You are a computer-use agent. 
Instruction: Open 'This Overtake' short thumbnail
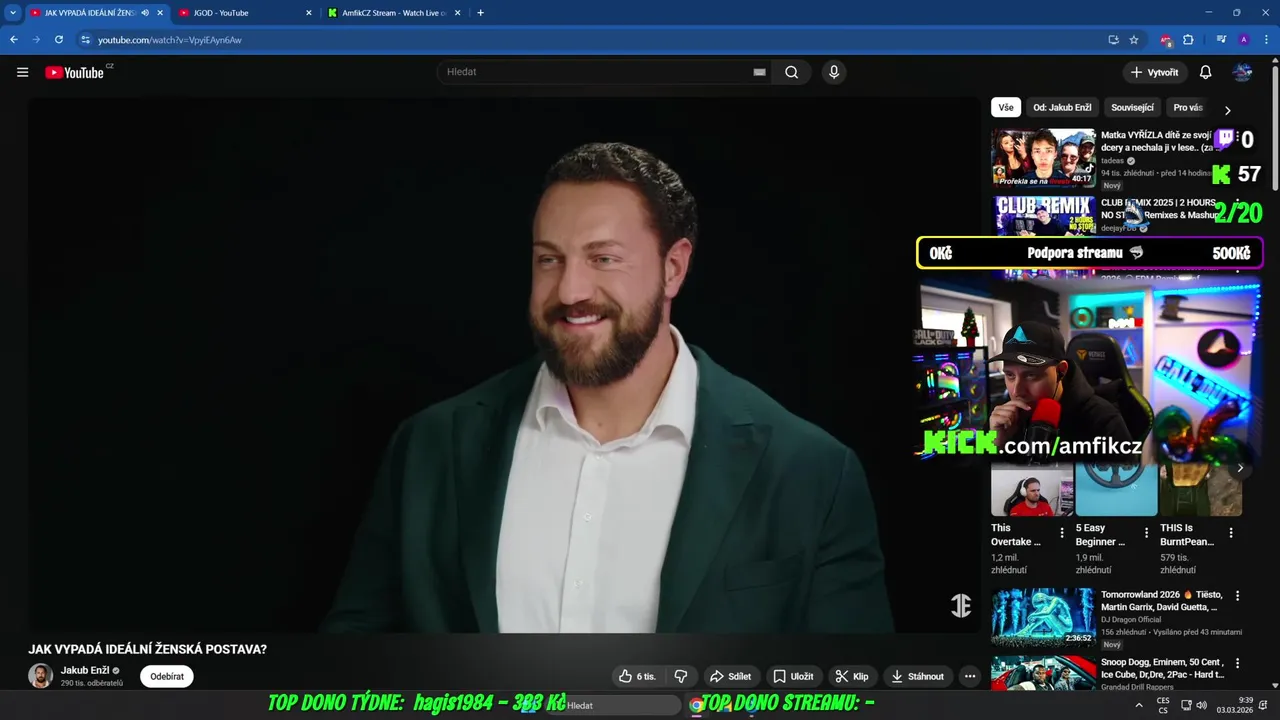[x=1031, y=490]
